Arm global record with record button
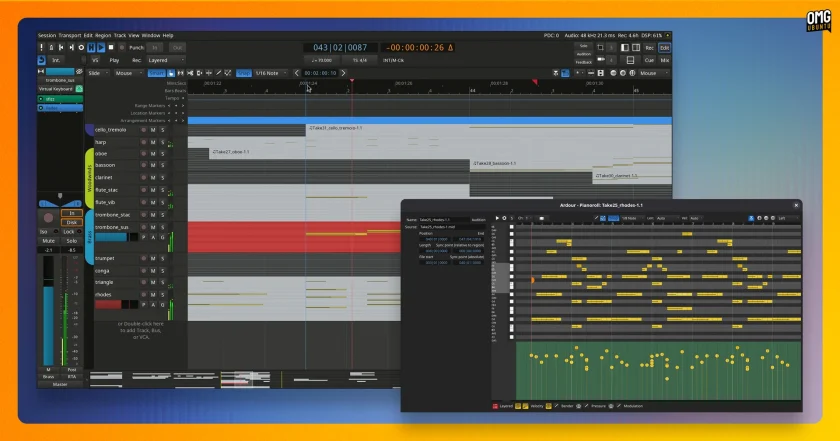Screen dimensions: 840x441 tap(122, 48)
